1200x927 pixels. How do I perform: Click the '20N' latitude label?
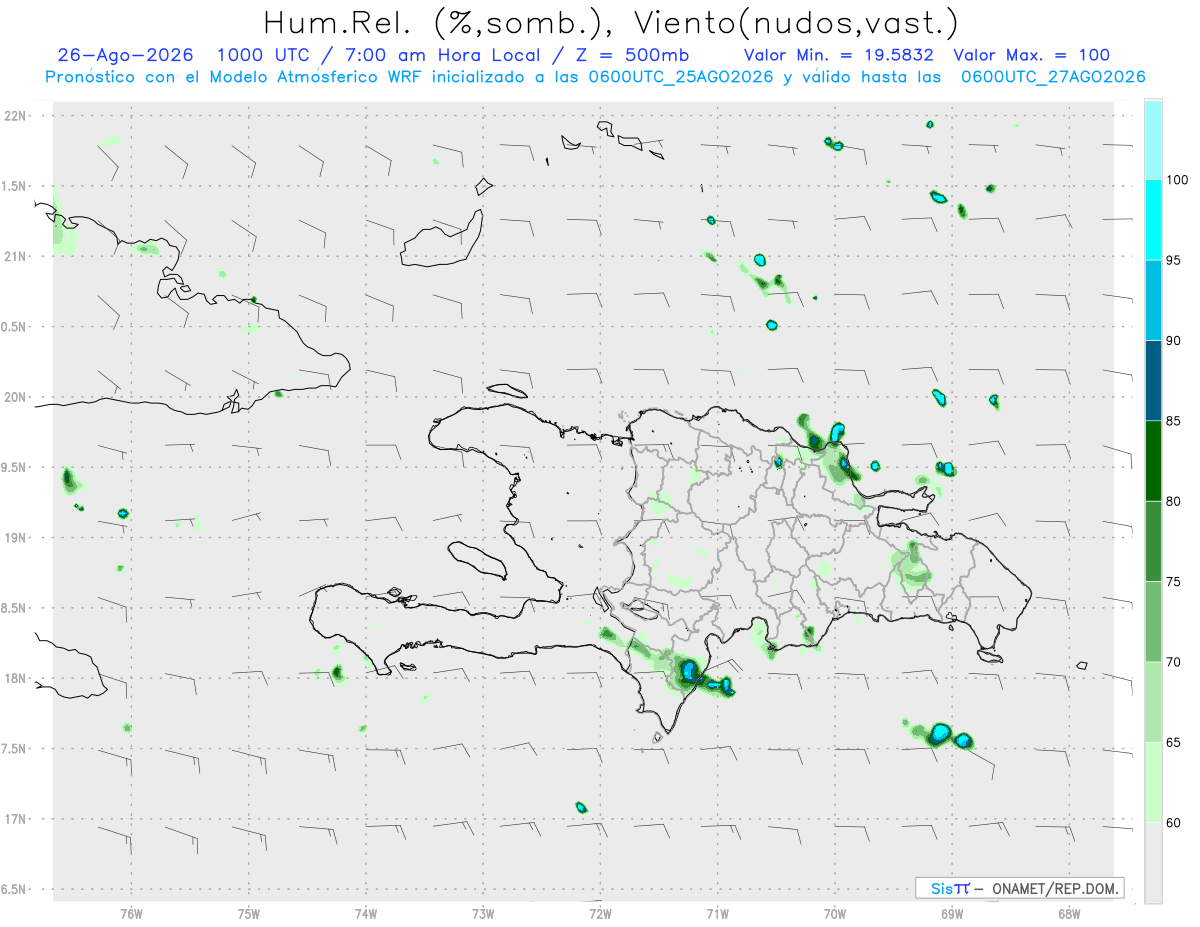coord(16,397)
